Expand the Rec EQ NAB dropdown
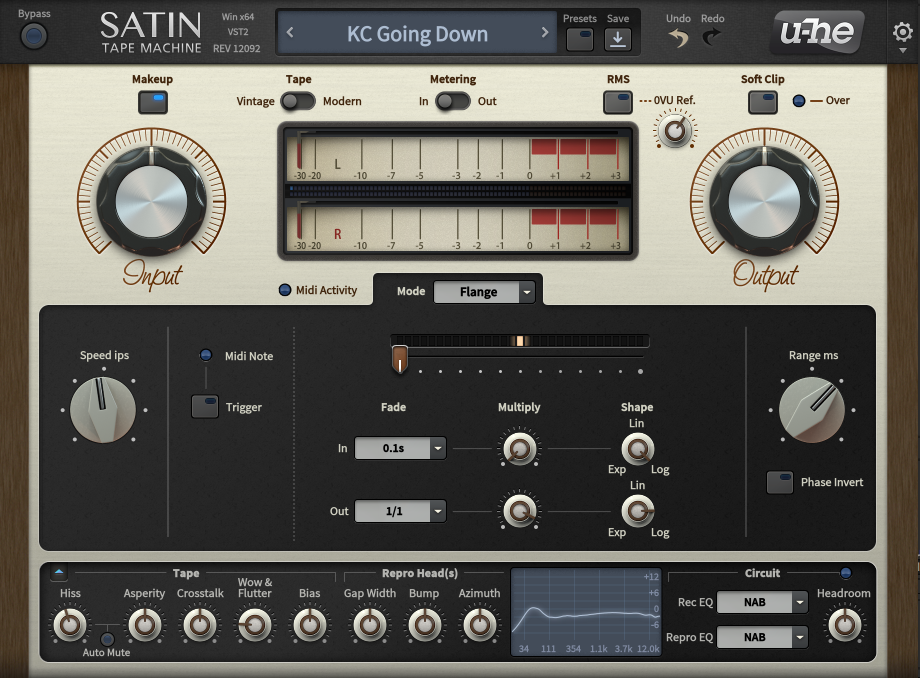920x678 pixels. coord(761,602)
